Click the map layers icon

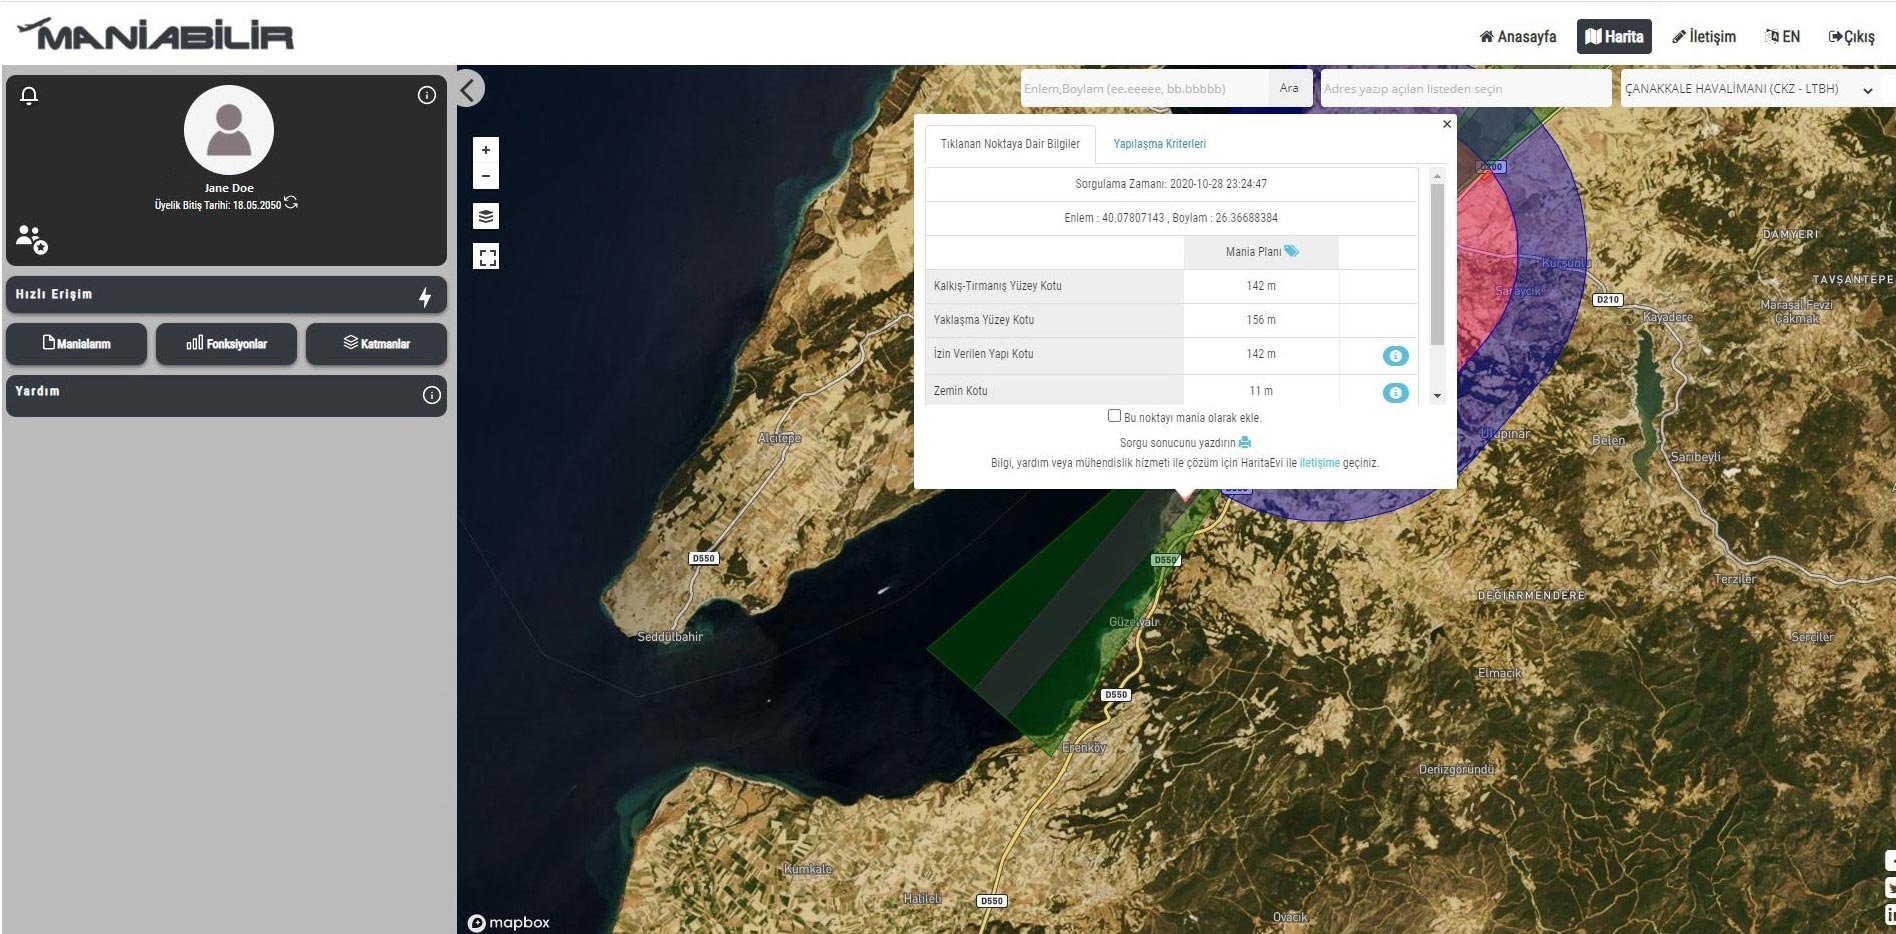486,216
